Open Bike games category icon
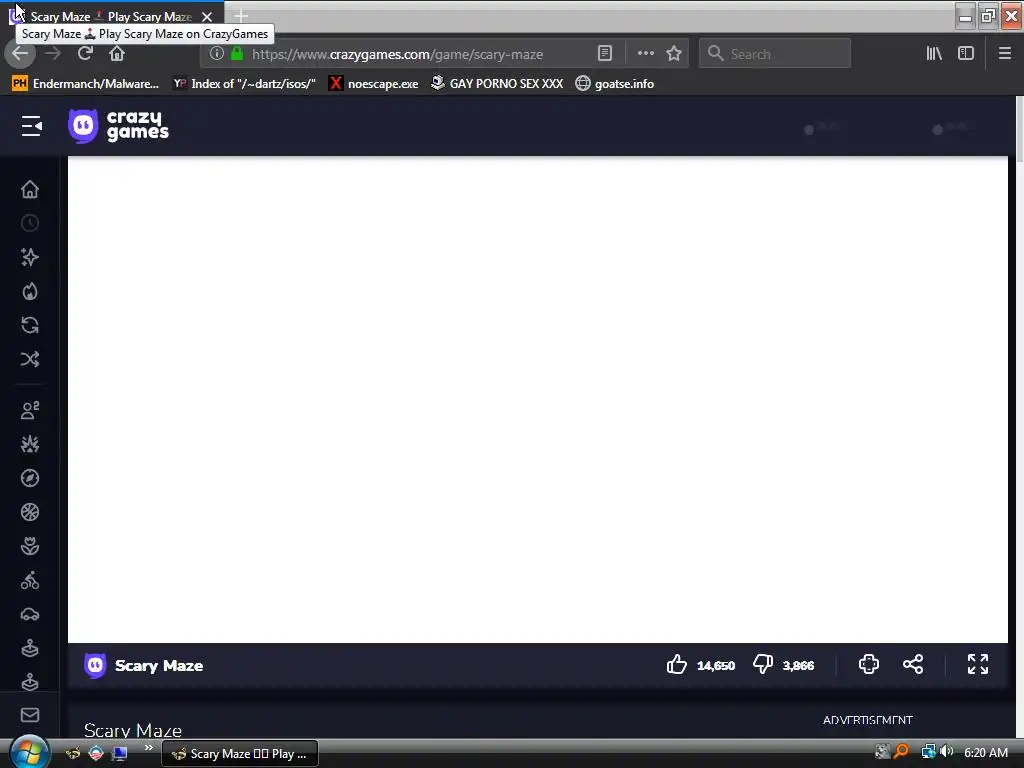 coord(30,580)
